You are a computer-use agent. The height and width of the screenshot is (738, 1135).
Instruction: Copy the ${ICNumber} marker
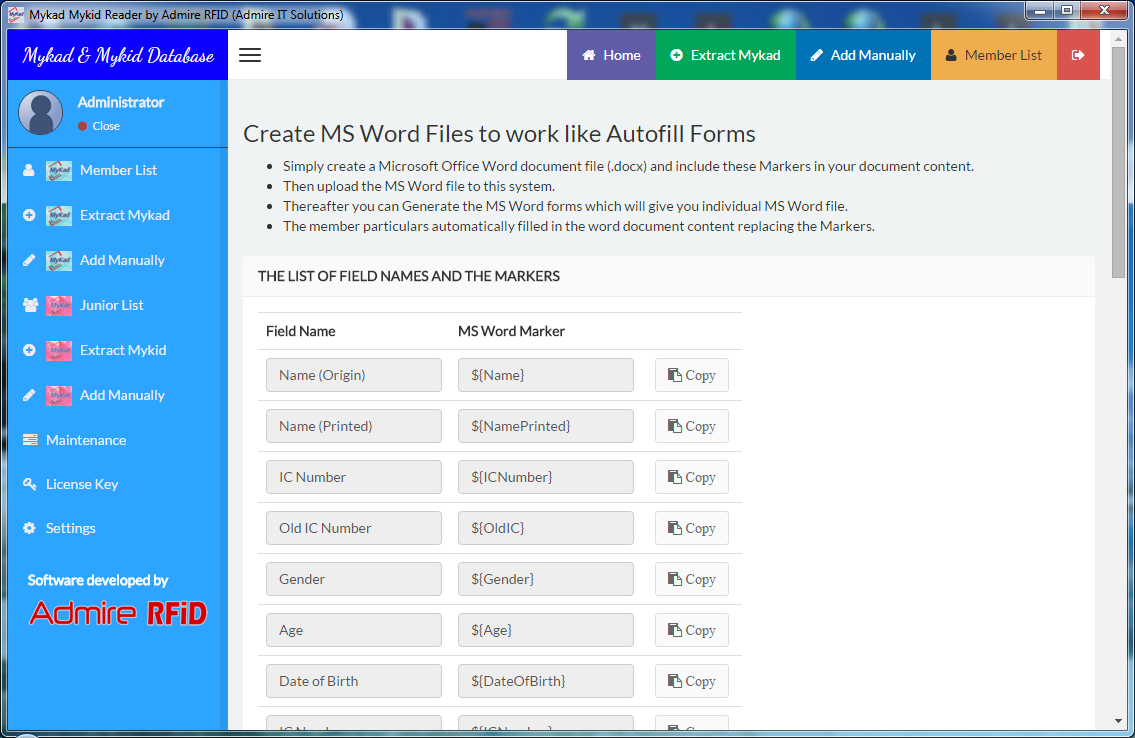point(691,477)
